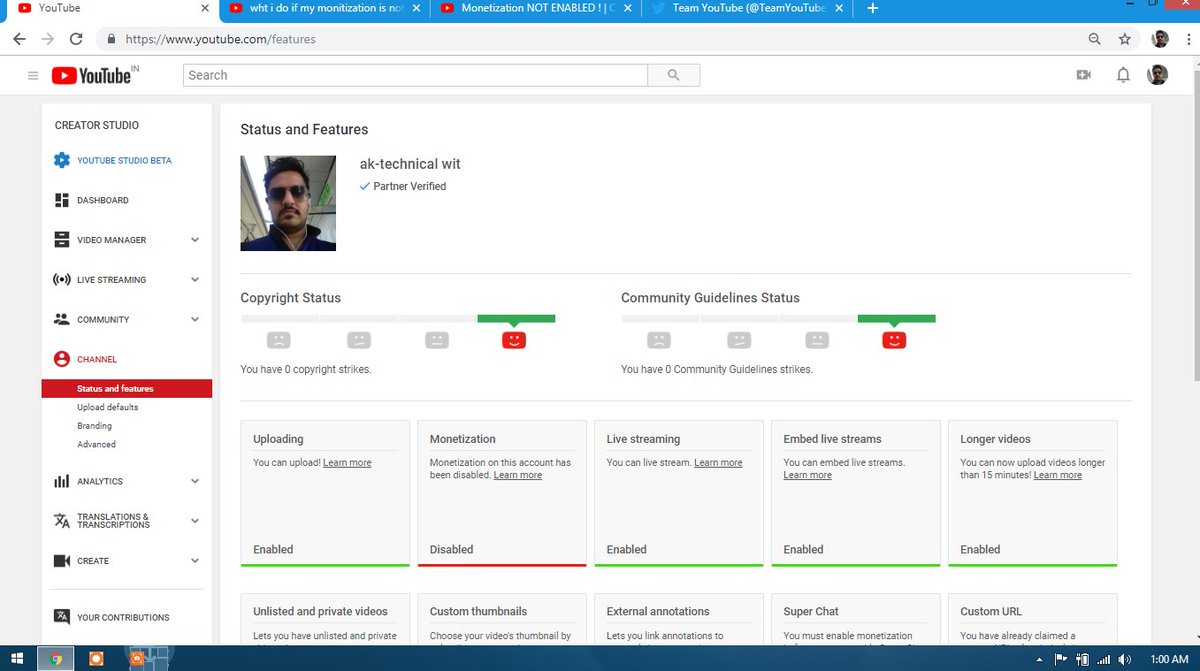Expand the Live Streaming section
1200x671 pixels.
tap(195, 280)
